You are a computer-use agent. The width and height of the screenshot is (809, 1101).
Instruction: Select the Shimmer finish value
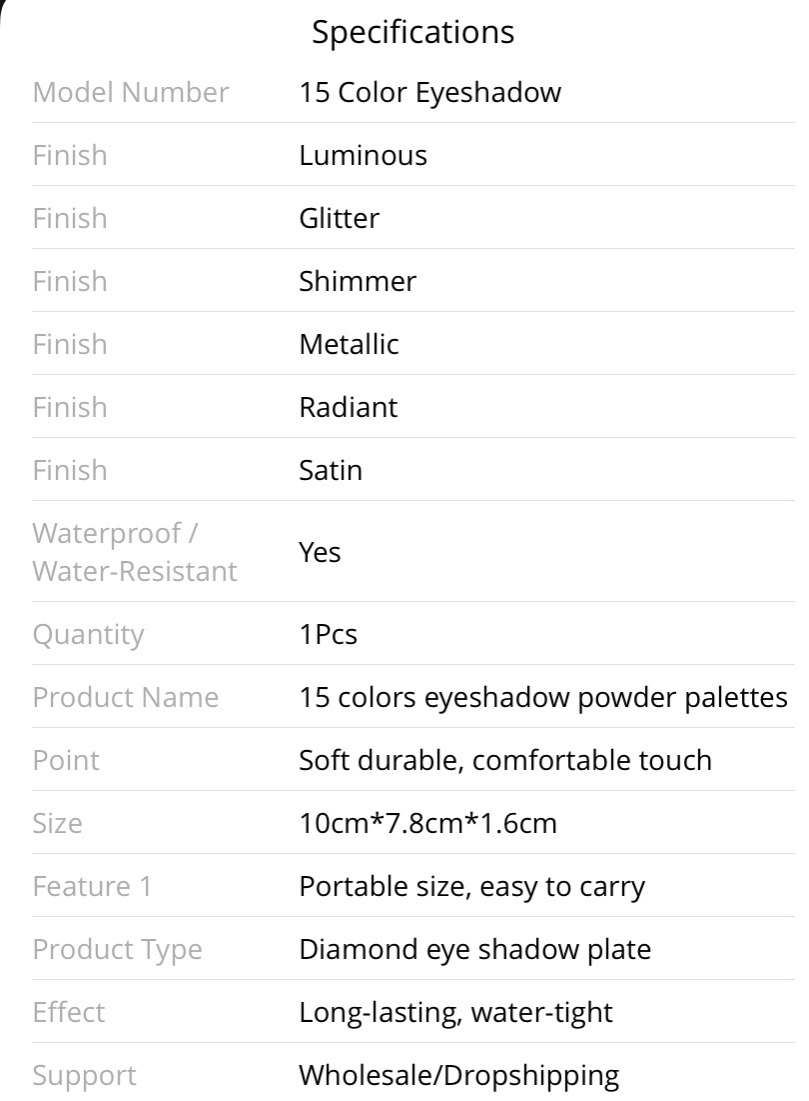tap(357, 281)
